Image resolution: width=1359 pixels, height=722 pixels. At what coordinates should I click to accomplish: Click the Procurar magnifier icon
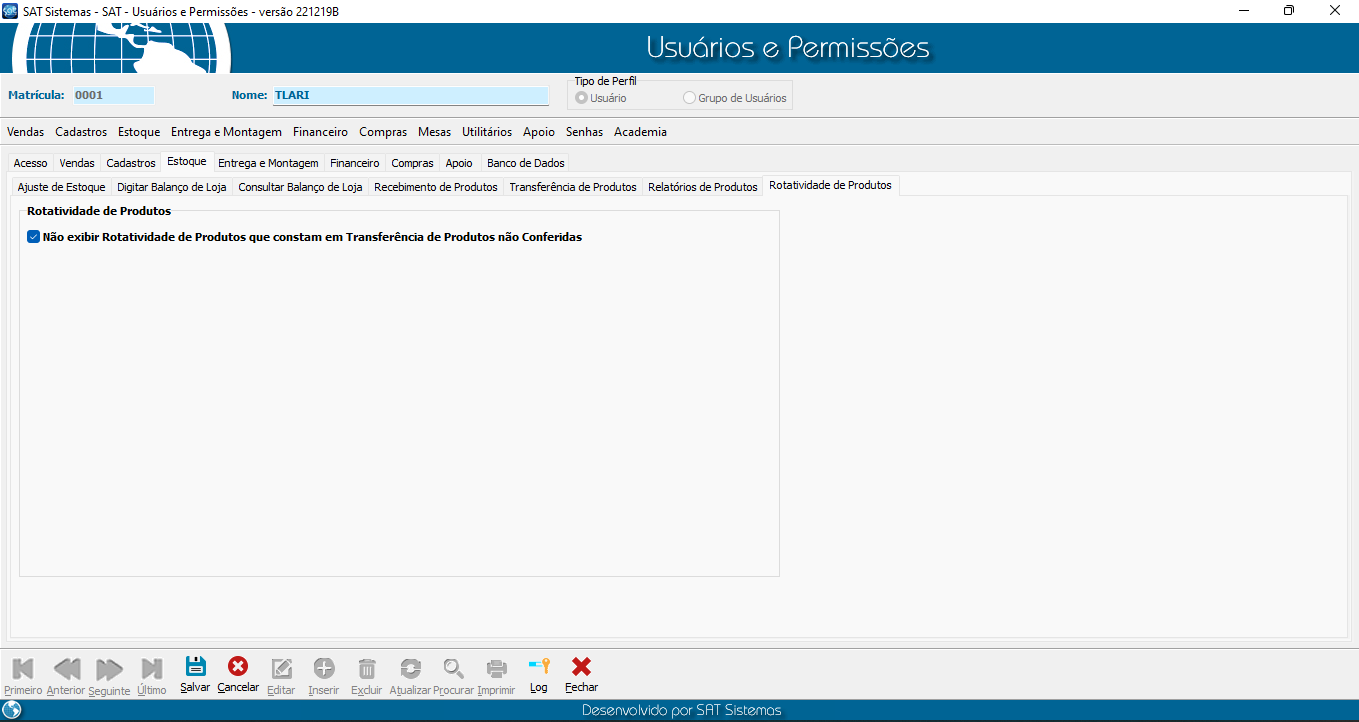pyautogui.click(x=453, y=668)
